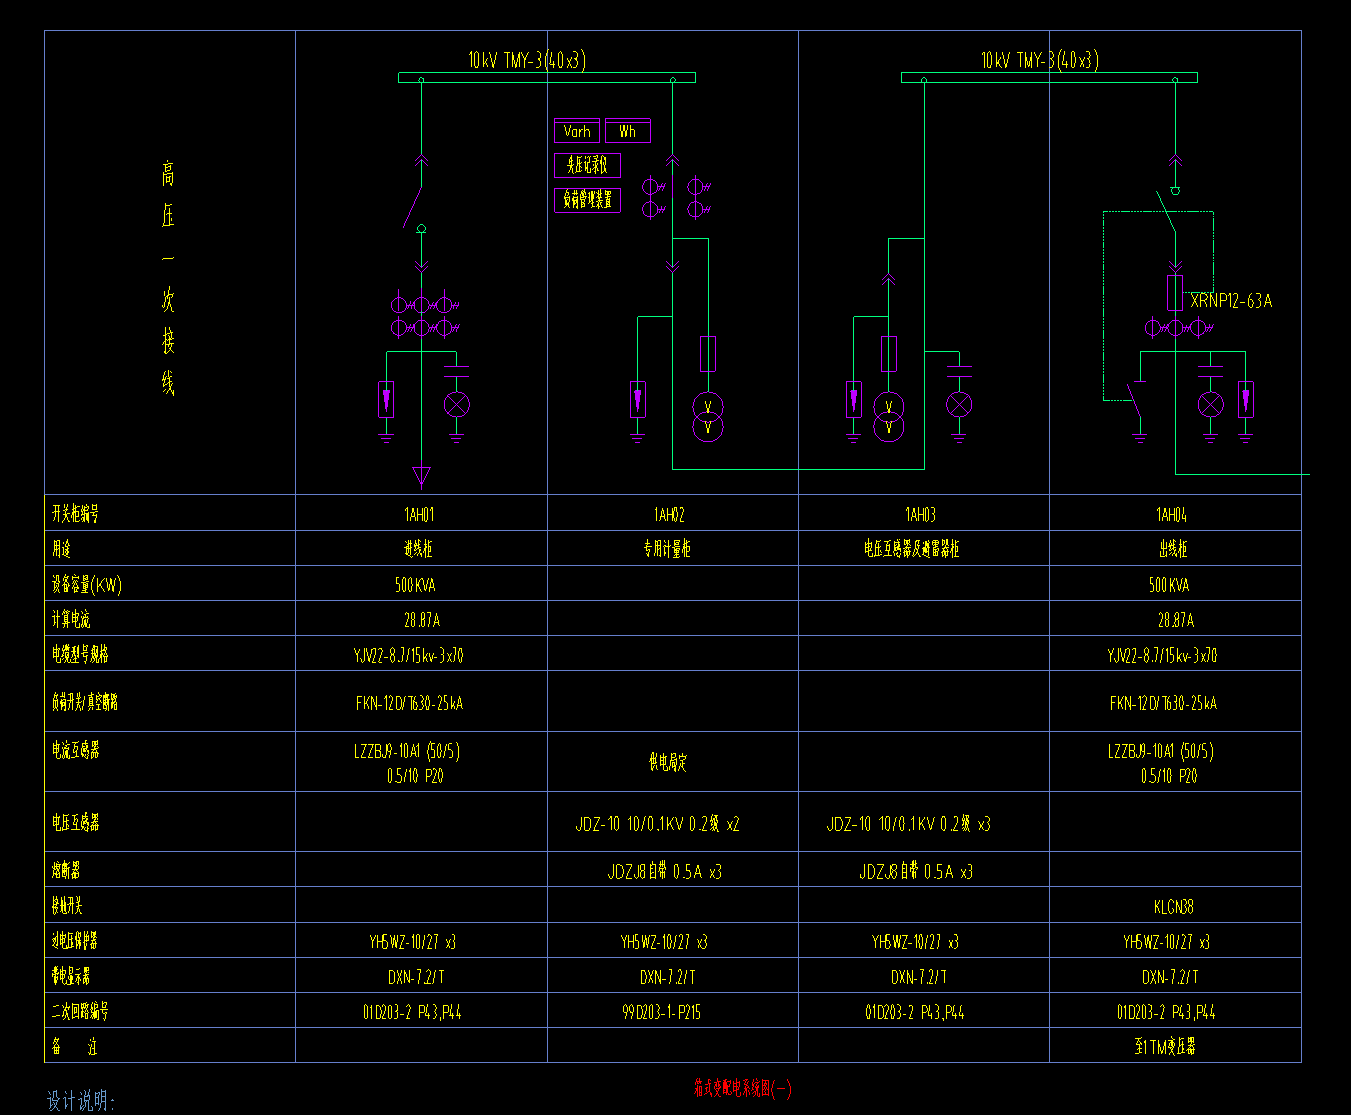Click the 电压互感器及避雷器柜 usage cell

click(912, 550)
